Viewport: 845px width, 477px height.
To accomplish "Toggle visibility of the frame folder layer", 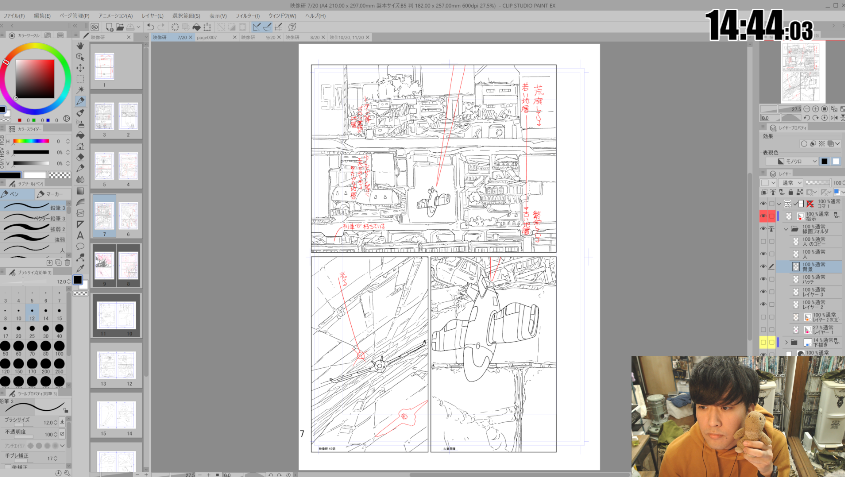I will coord(763,204).
